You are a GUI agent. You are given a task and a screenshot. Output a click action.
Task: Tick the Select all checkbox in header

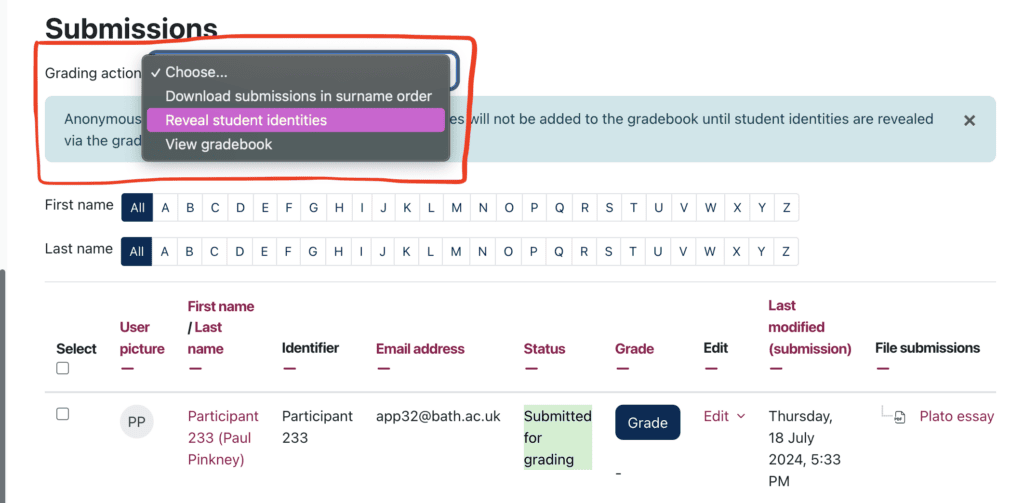63,368
